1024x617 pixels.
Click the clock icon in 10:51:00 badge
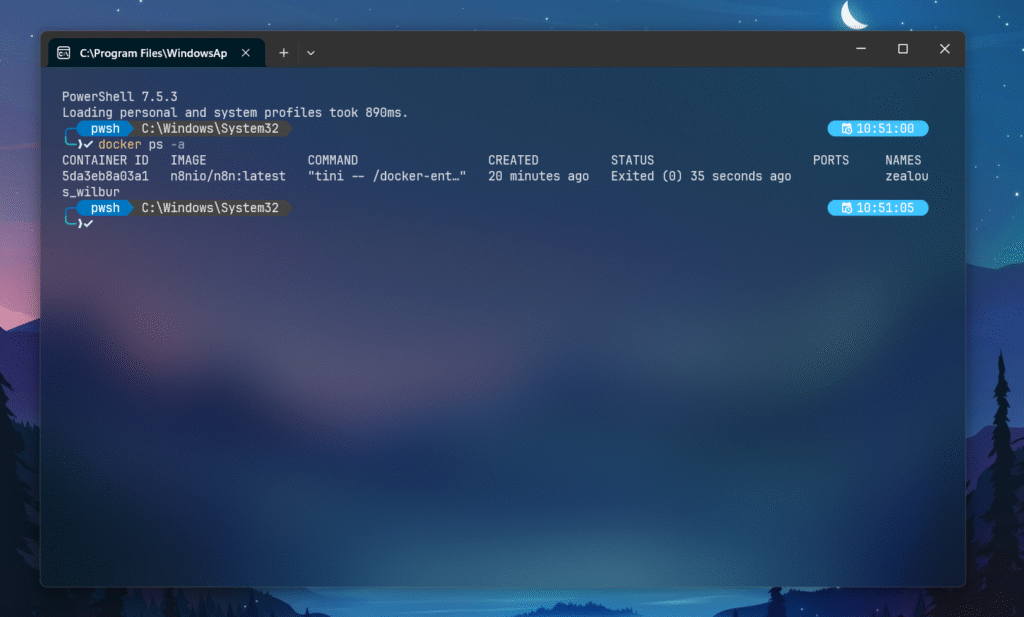(846, 129)
